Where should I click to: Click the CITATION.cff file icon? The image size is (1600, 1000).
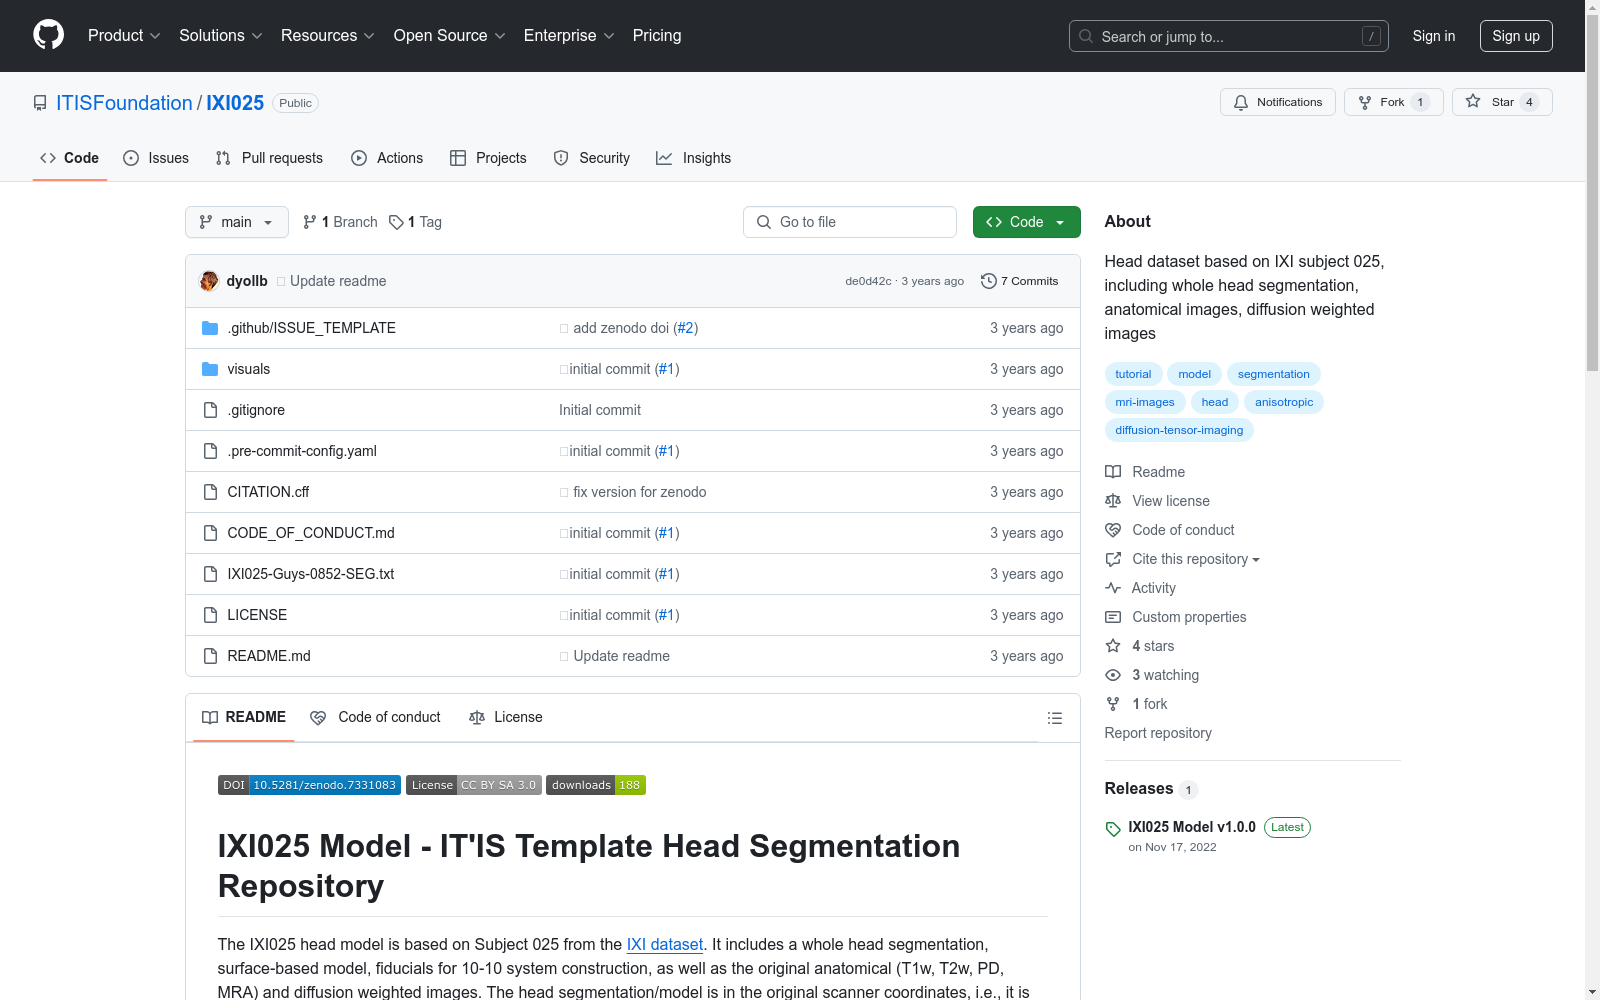210,492
